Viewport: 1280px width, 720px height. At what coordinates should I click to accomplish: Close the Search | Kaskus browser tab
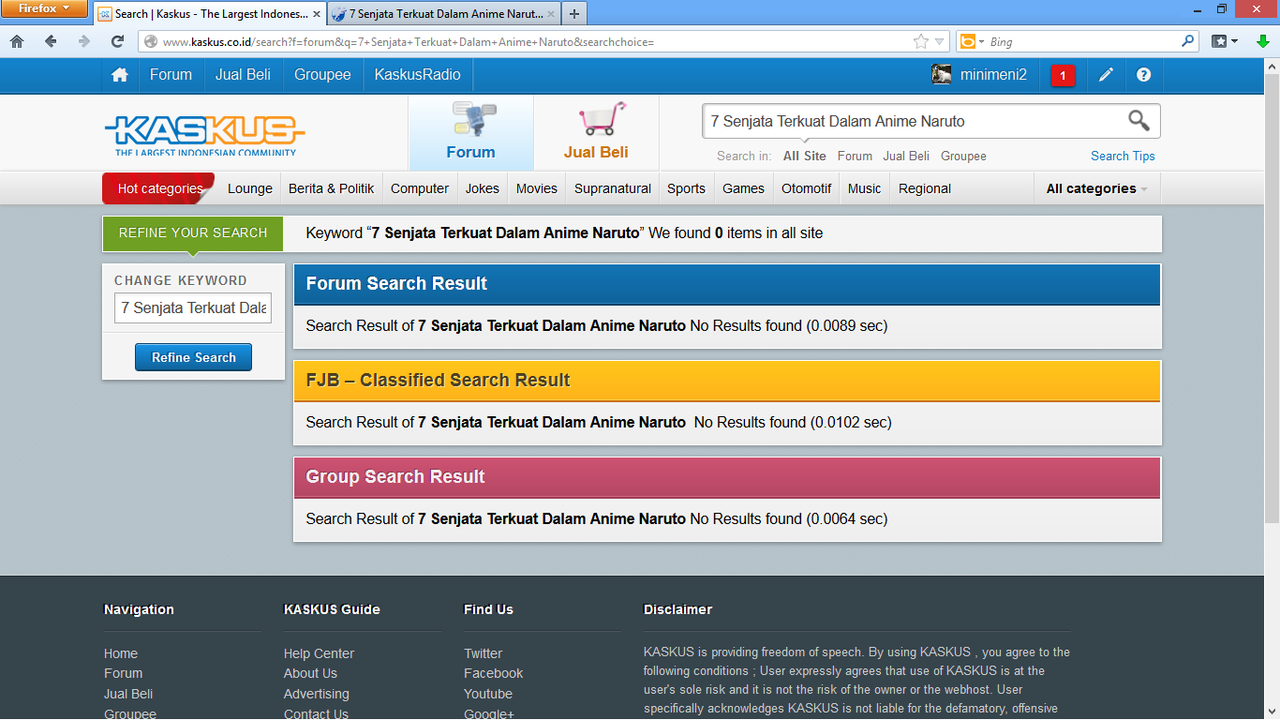click(x=316, y=14)
